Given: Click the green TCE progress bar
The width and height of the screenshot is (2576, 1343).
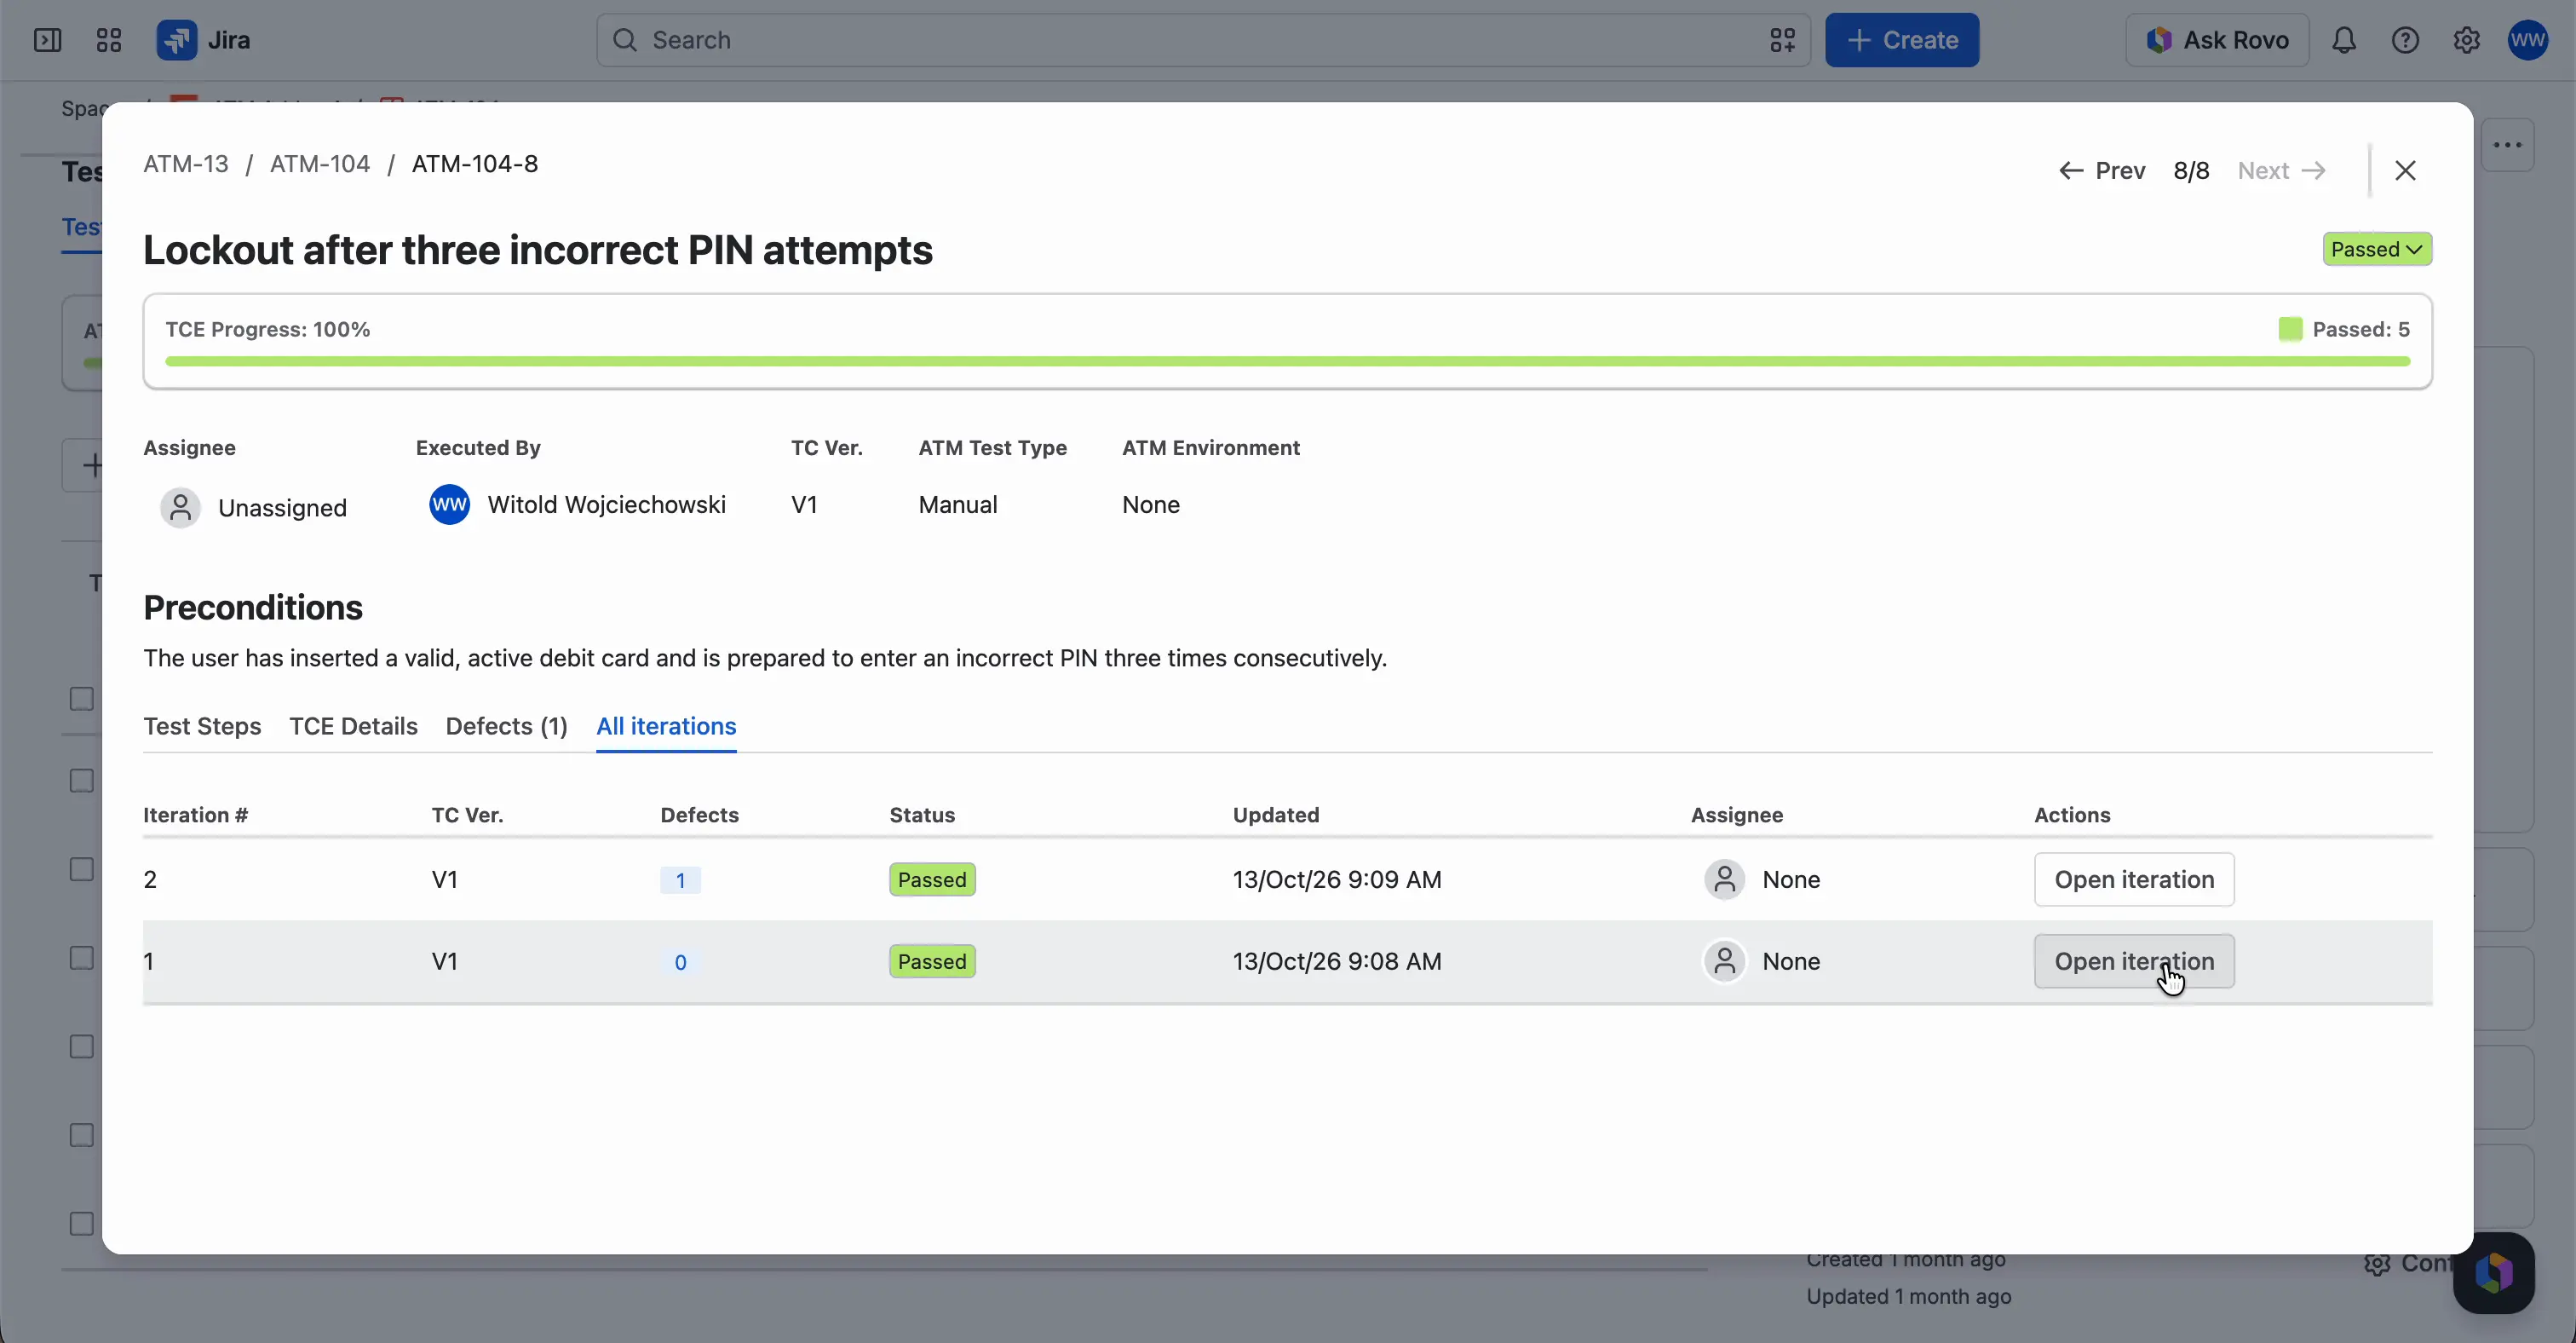Looking at the screenshot, I should click(1287, 361).
